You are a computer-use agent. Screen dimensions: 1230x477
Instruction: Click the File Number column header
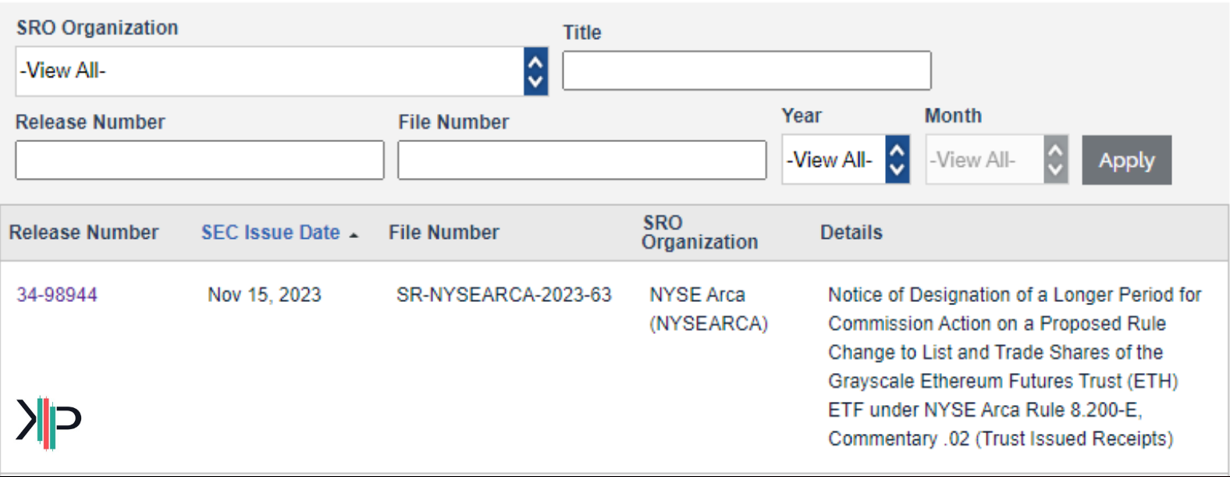443,233
